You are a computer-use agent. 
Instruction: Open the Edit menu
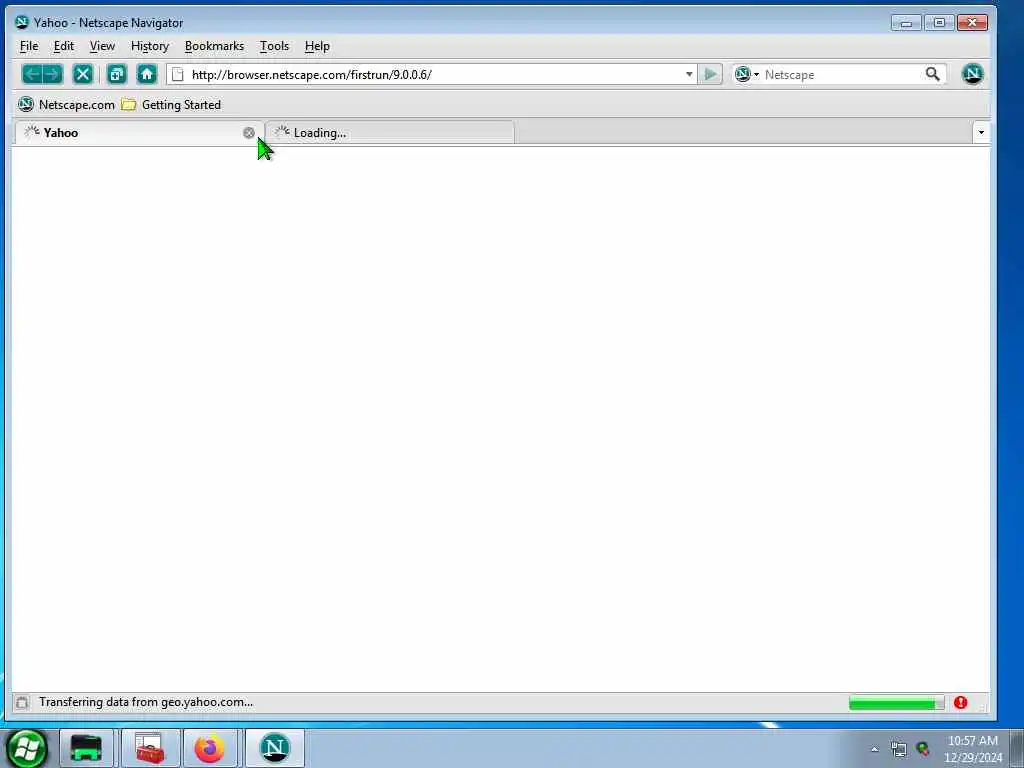click(x=63, y=46)
